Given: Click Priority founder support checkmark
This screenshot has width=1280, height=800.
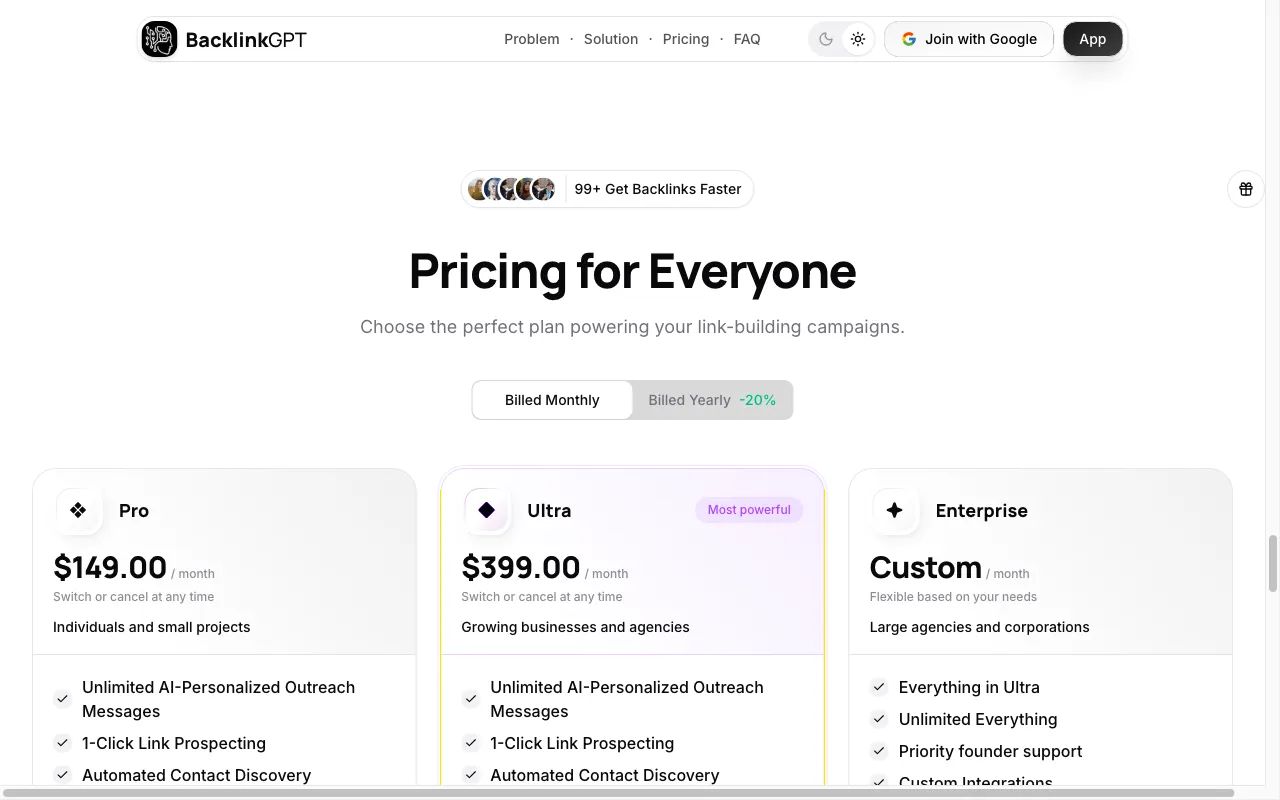Looking at the screenshot, I should [879, 751].
